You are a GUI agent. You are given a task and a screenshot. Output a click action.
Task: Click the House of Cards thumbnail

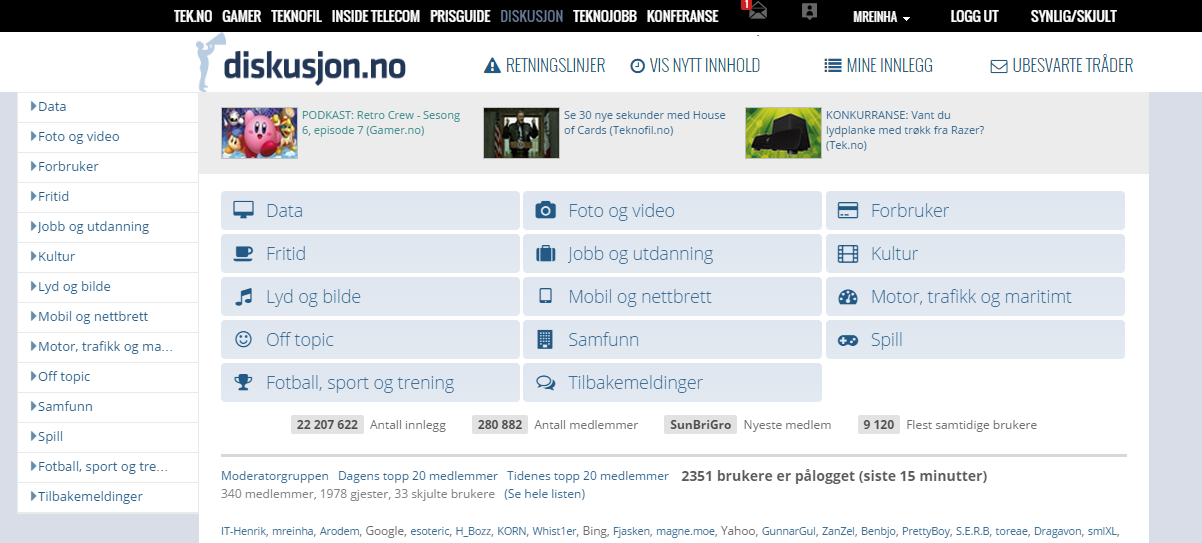coord(521,133)
